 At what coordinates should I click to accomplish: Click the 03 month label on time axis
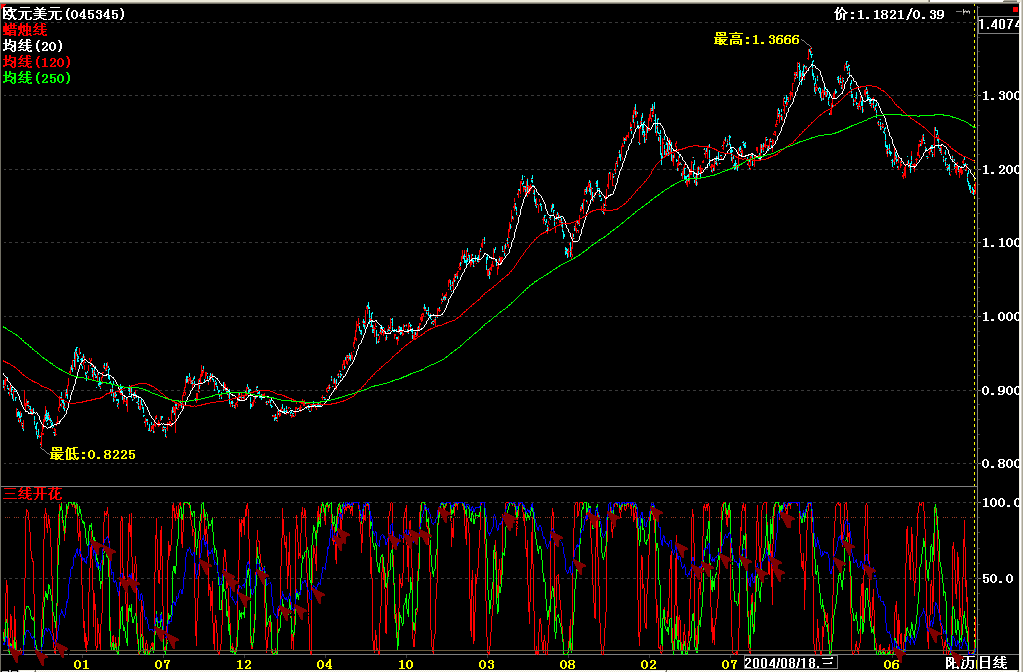click(486, 665)
